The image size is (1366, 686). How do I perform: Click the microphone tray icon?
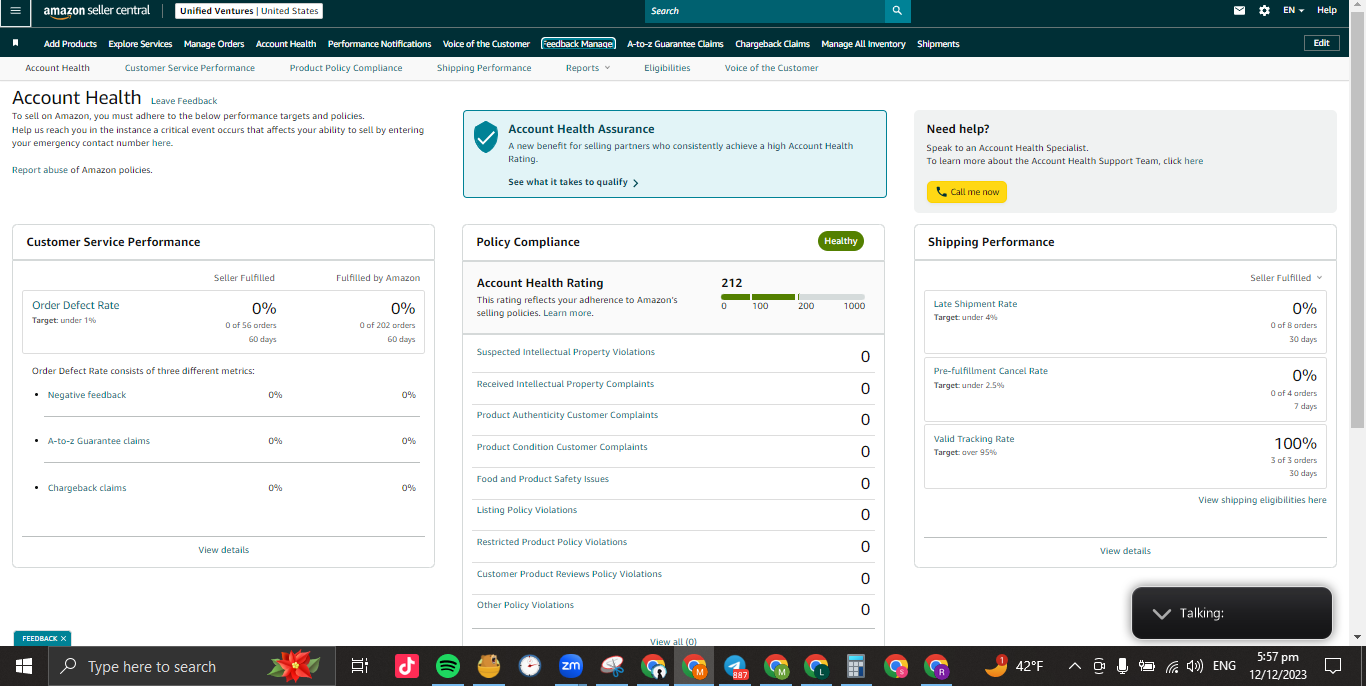(x=1123, y=666)
